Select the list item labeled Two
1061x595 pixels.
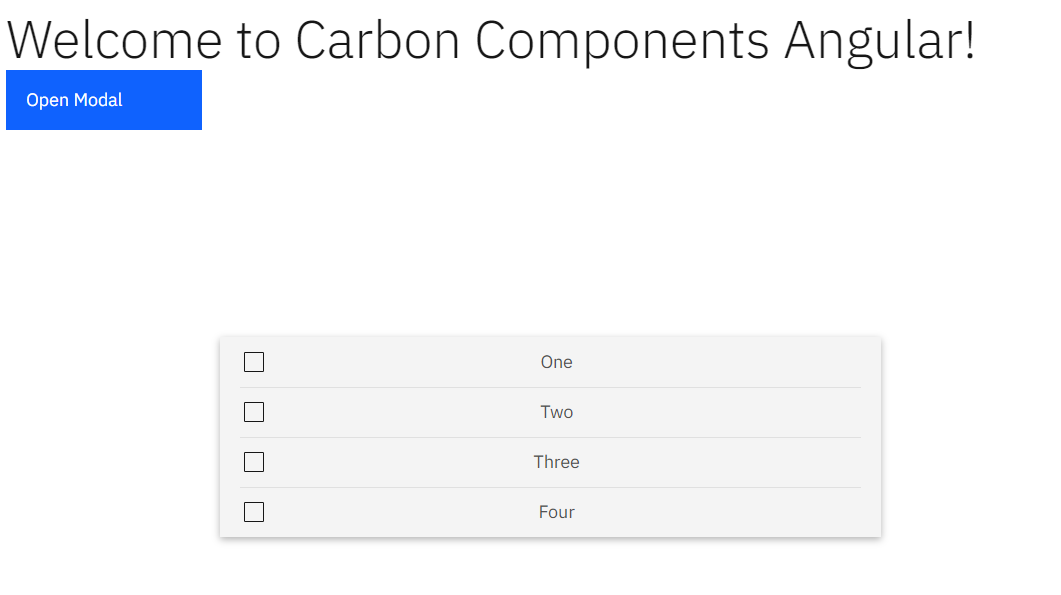pos(556,412)
